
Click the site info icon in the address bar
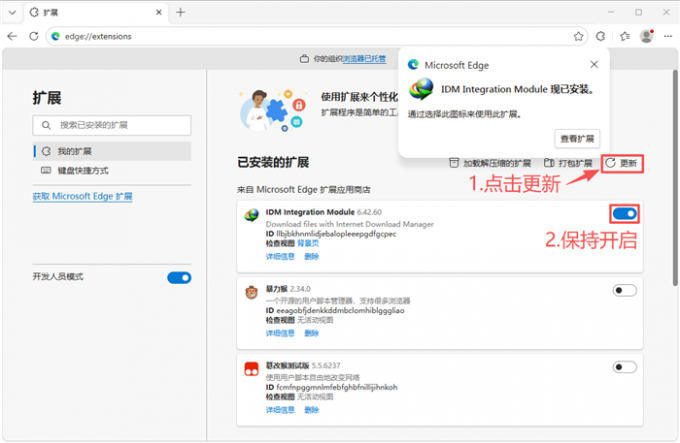56,36
